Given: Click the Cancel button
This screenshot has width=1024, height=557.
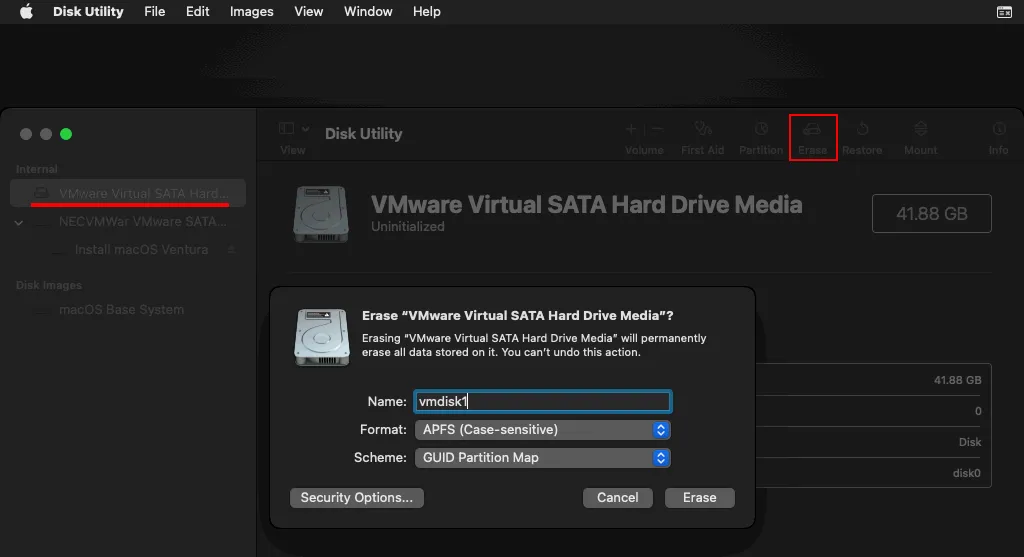Looking at the screenshot, I should click(x=617, y=498).
